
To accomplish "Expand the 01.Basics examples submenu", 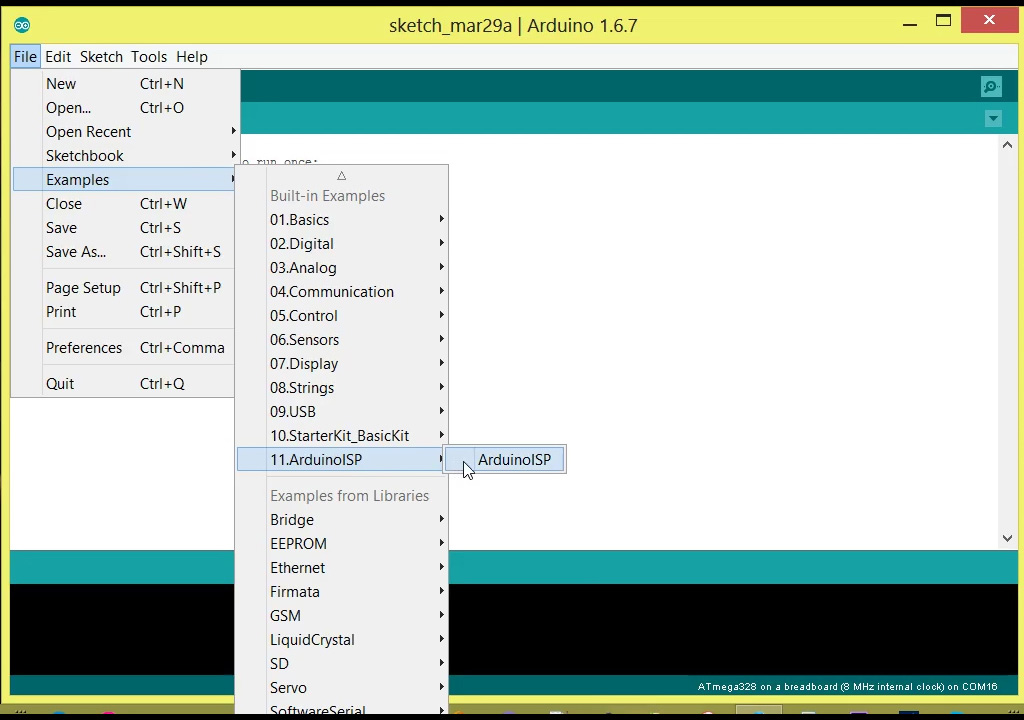I will [300, 219].
